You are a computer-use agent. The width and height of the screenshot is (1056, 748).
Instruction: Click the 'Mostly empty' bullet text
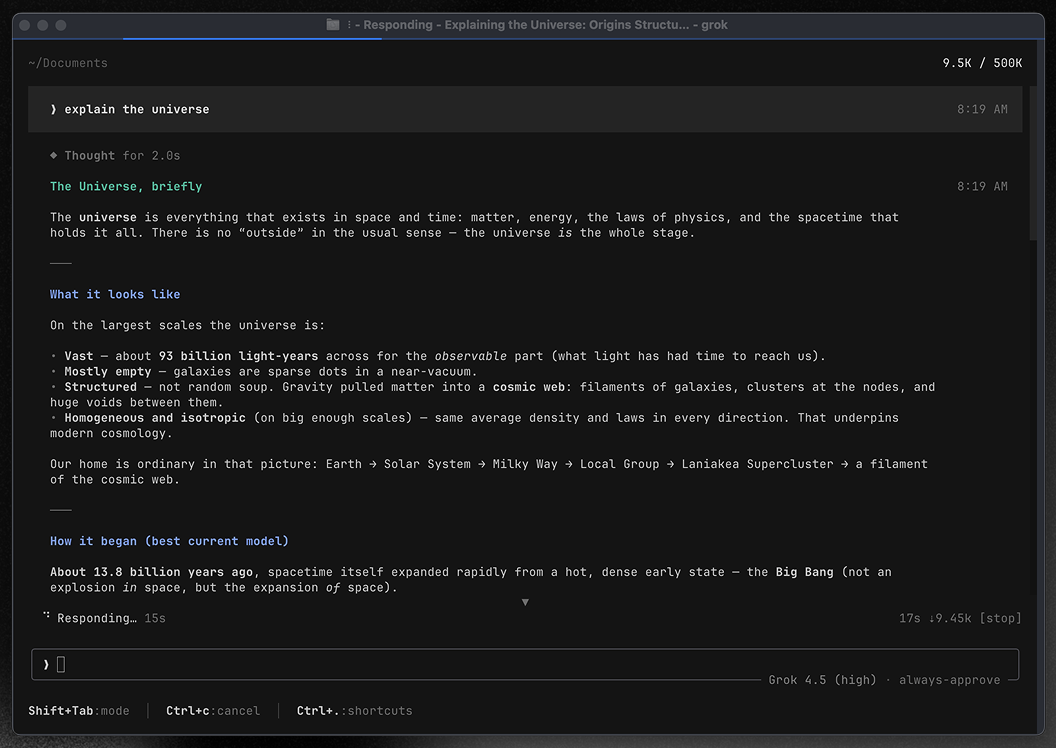108,372
